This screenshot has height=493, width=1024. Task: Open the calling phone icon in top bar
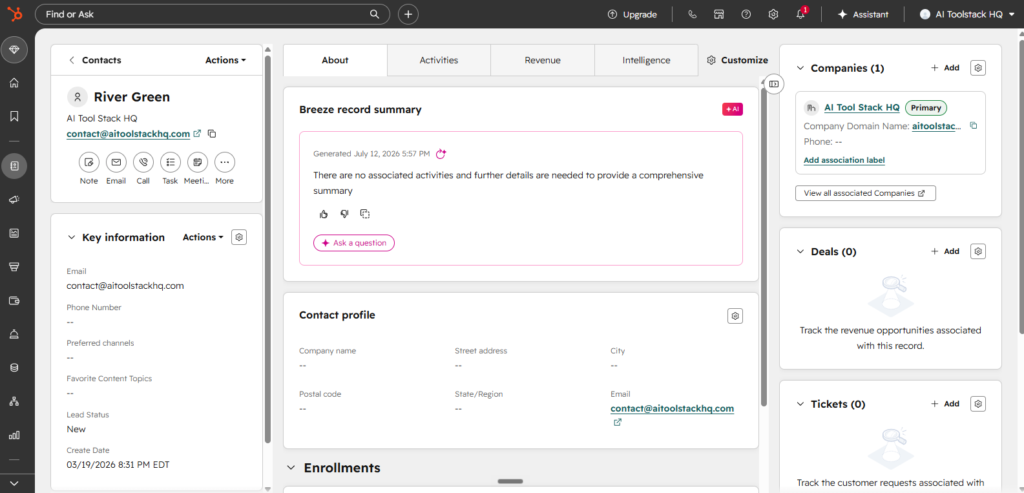pyautogui.click(x=692, y=14)
